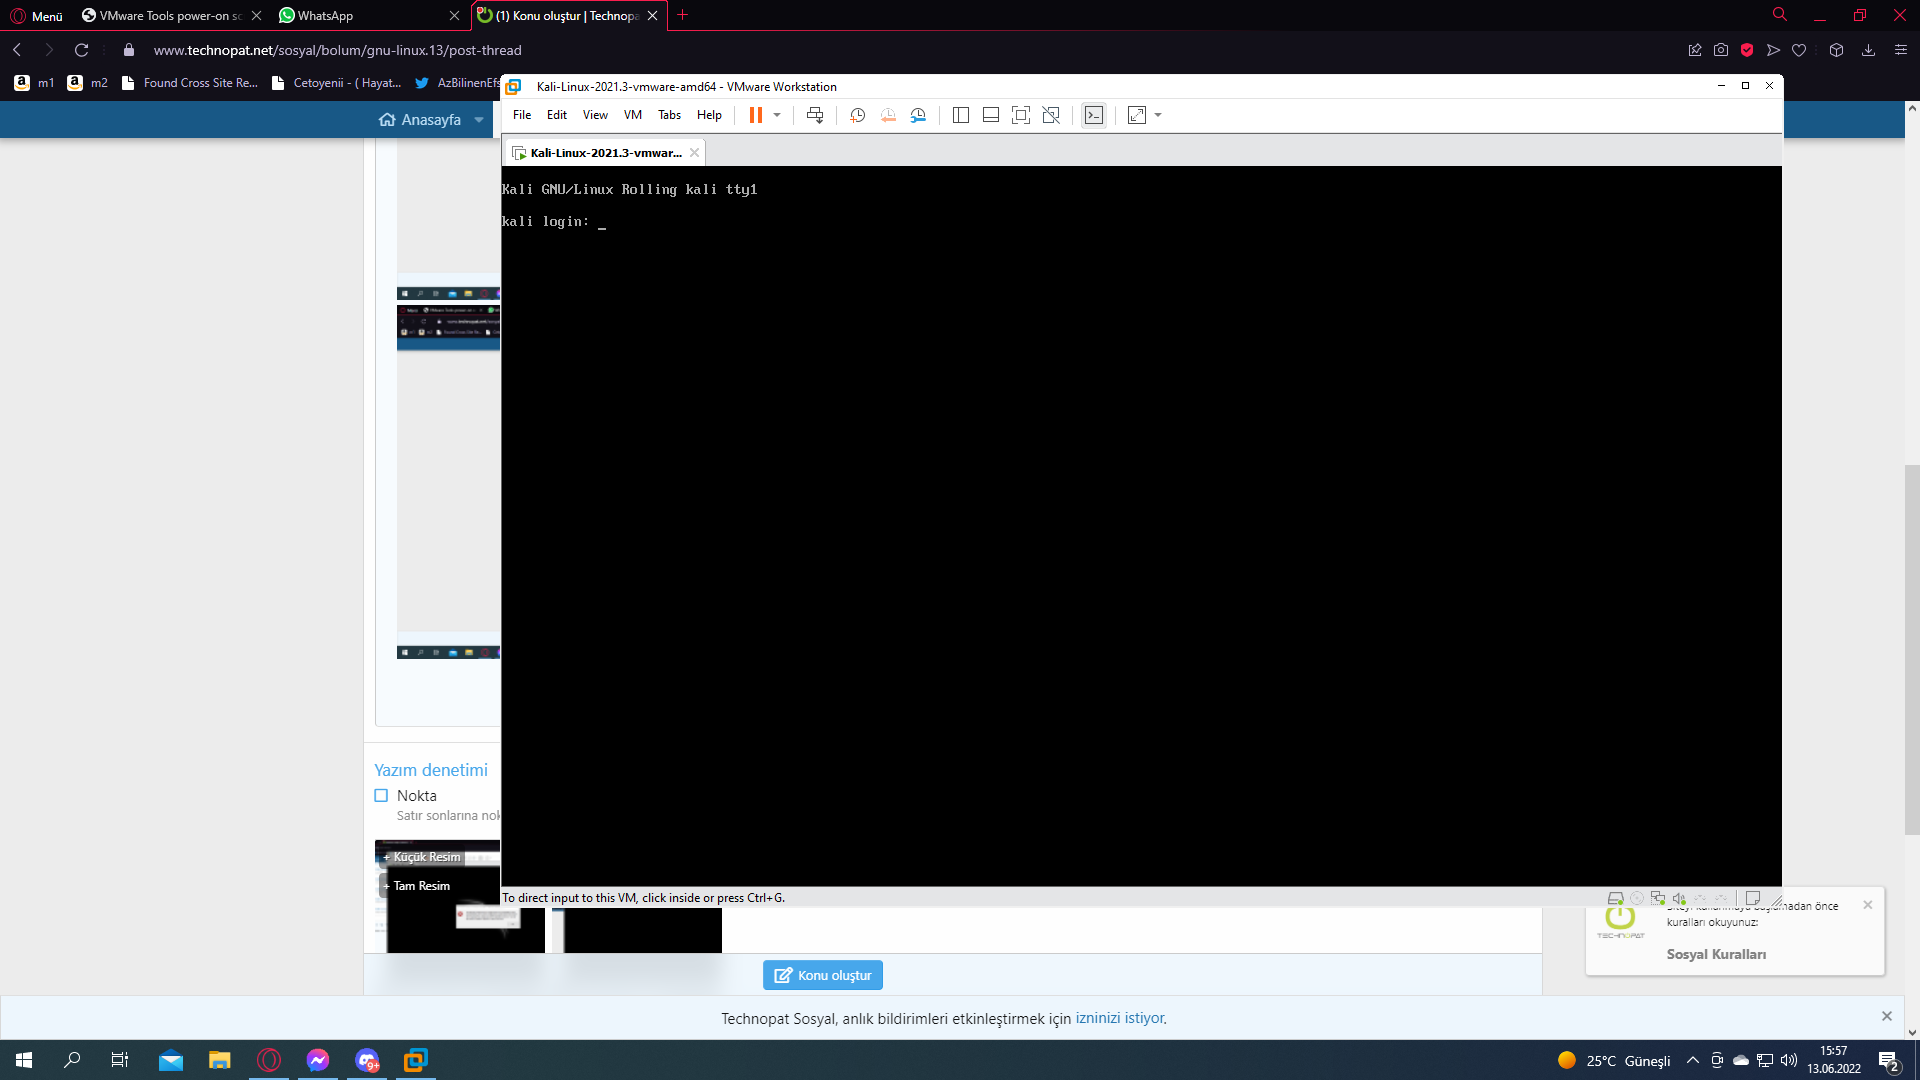Expand the Anasayfa dropdown arrow
The image size is (1920, 1080).
pyautogui.click(x=479, y=120)
